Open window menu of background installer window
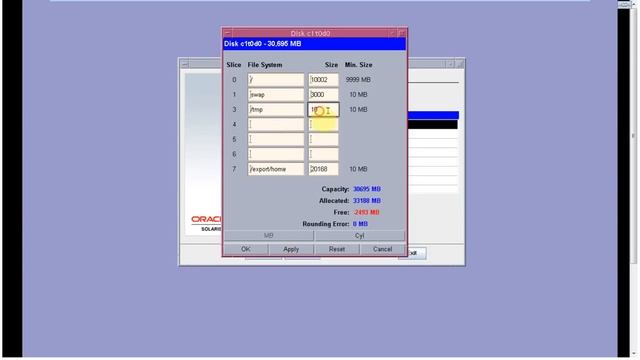The image size is (640, 360). (x=184, y=64)
